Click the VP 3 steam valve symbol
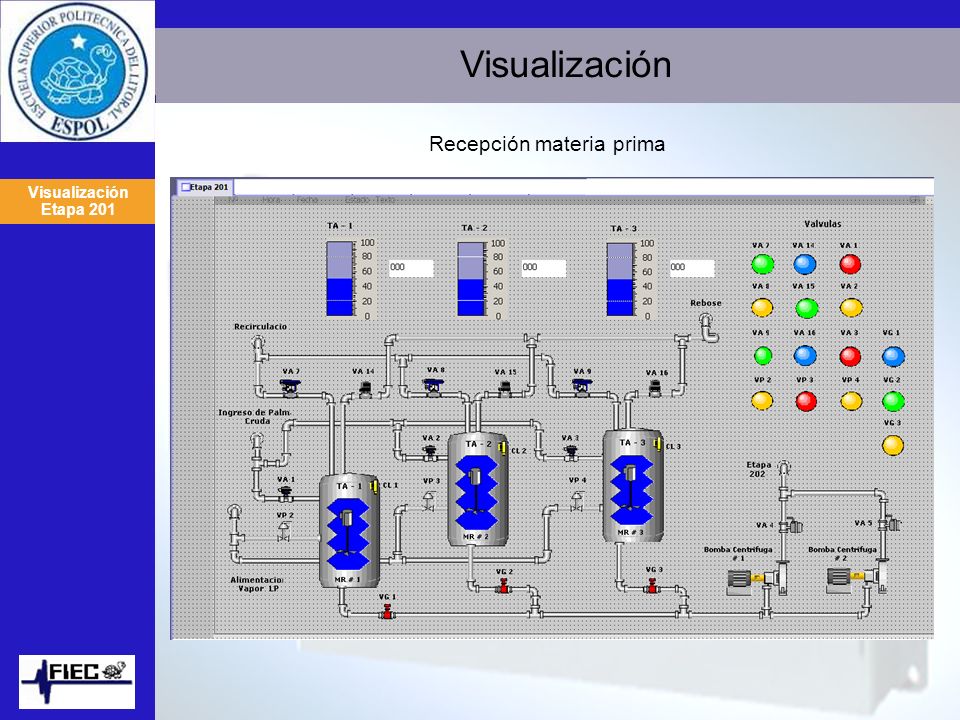 429,502
